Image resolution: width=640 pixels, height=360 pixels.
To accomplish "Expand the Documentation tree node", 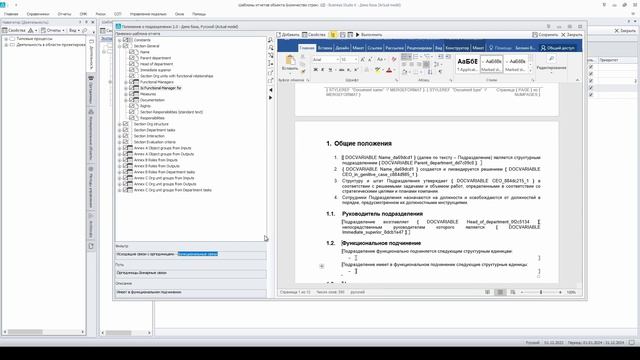I will [126, 100].
